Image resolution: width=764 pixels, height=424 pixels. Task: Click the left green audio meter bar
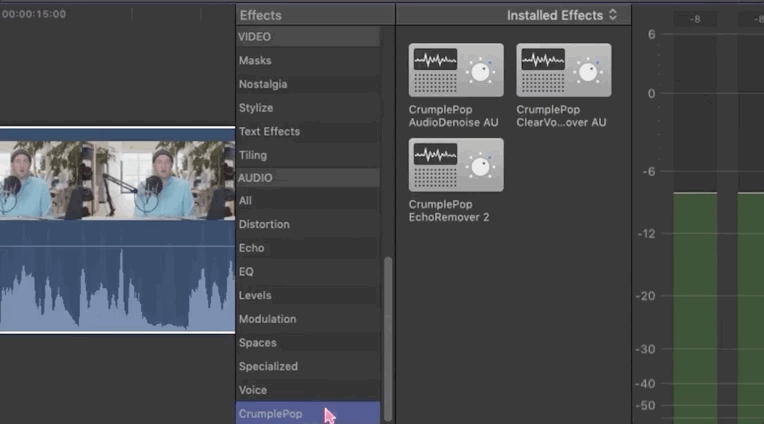695,308
